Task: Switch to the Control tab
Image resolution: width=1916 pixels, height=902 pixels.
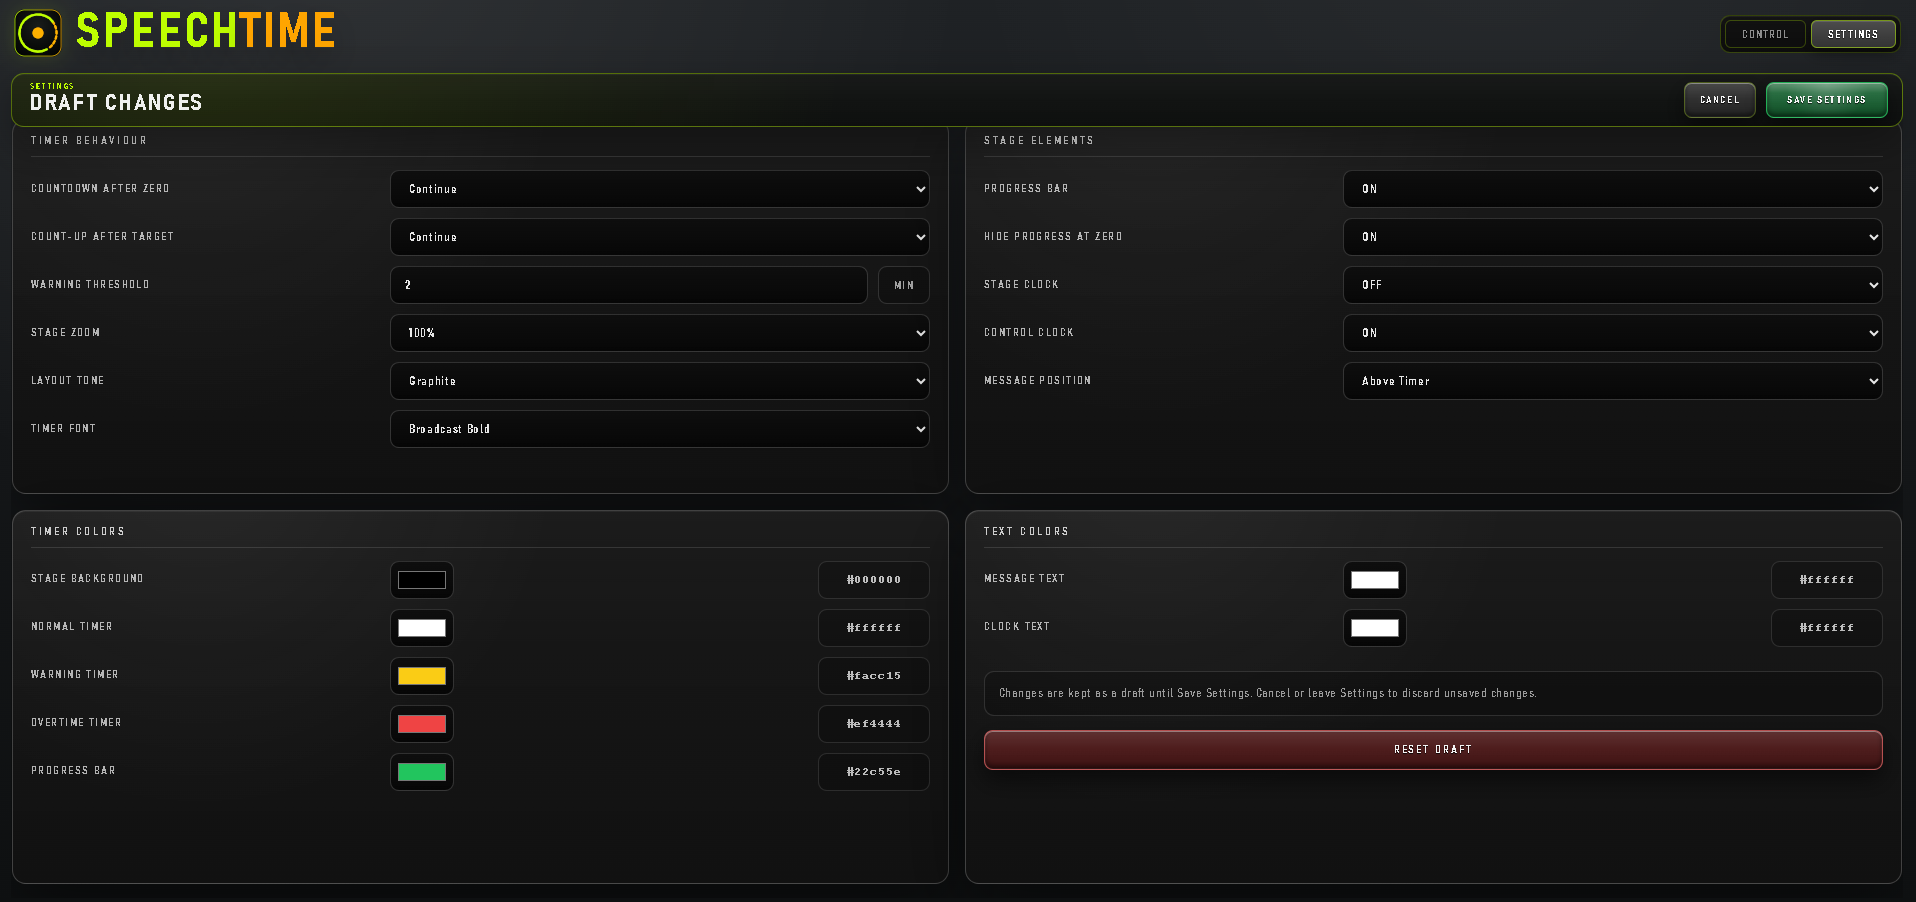Action: point(1765,34)
